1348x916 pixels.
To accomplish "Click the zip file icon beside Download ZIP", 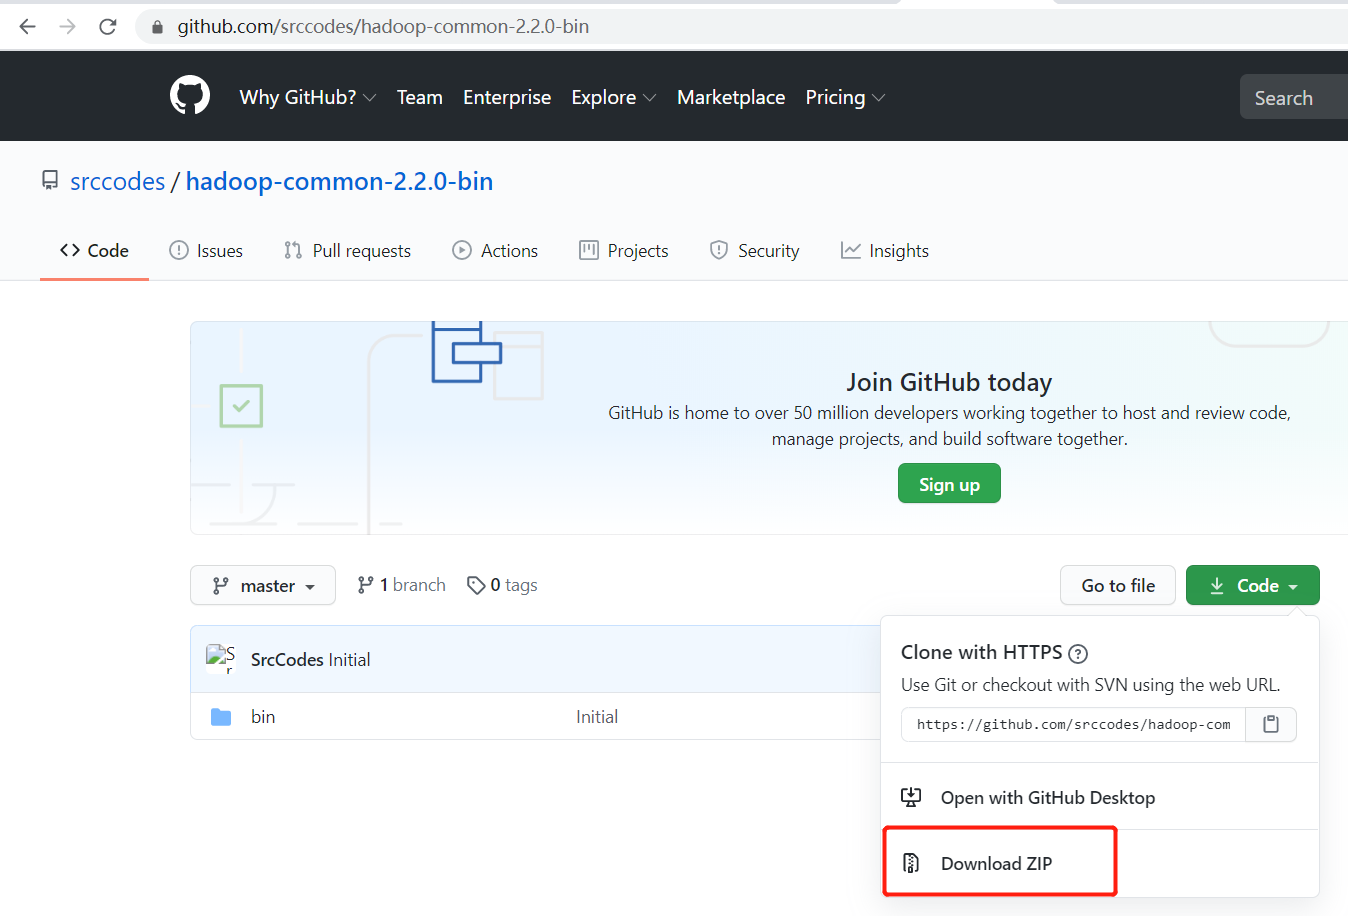I will pos(911,861).
